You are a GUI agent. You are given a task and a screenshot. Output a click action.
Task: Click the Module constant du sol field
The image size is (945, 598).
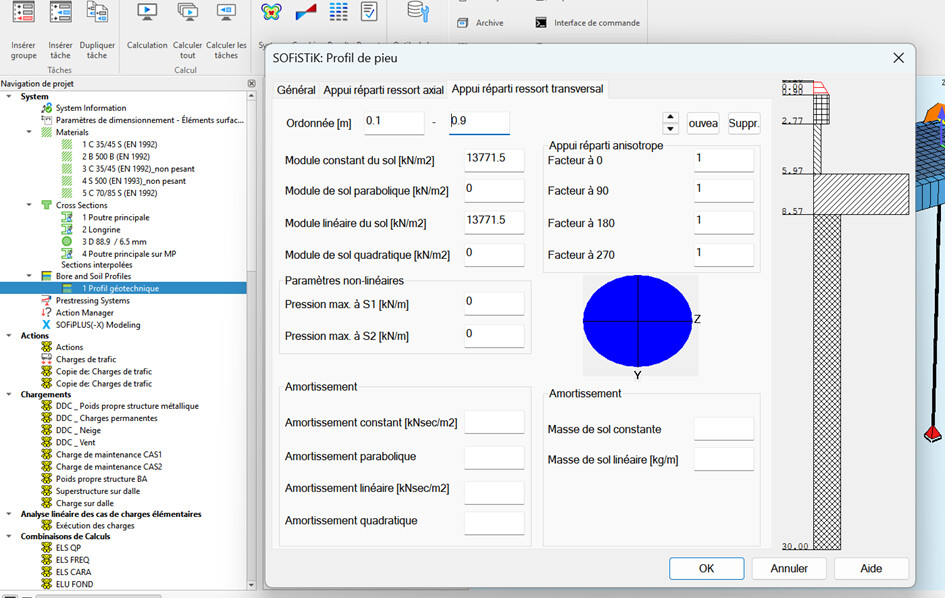[494, 160]
